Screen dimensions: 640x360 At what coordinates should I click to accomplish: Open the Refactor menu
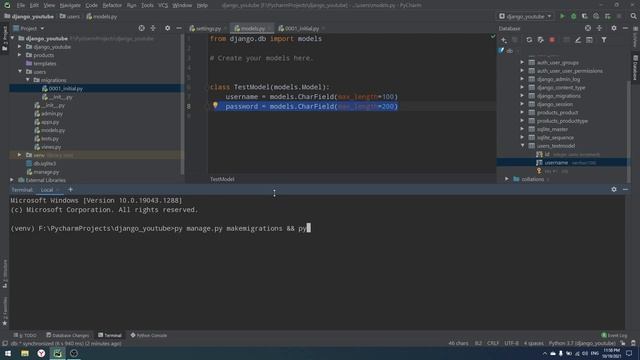[112, 5]
